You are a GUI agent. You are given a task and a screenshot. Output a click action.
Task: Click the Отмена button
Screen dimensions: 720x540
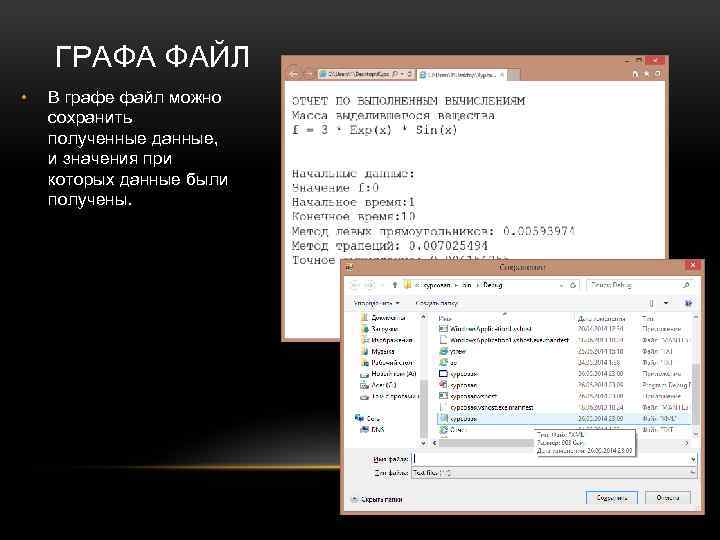click(x=668, y=498)
